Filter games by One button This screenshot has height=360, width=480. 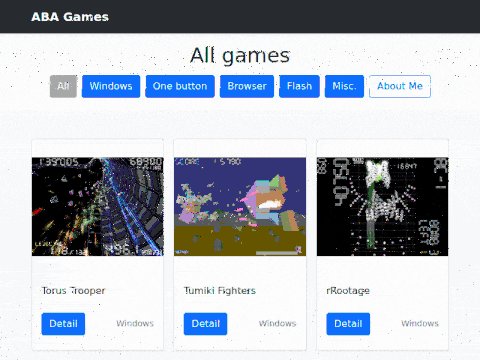click(x=180, y=86)
